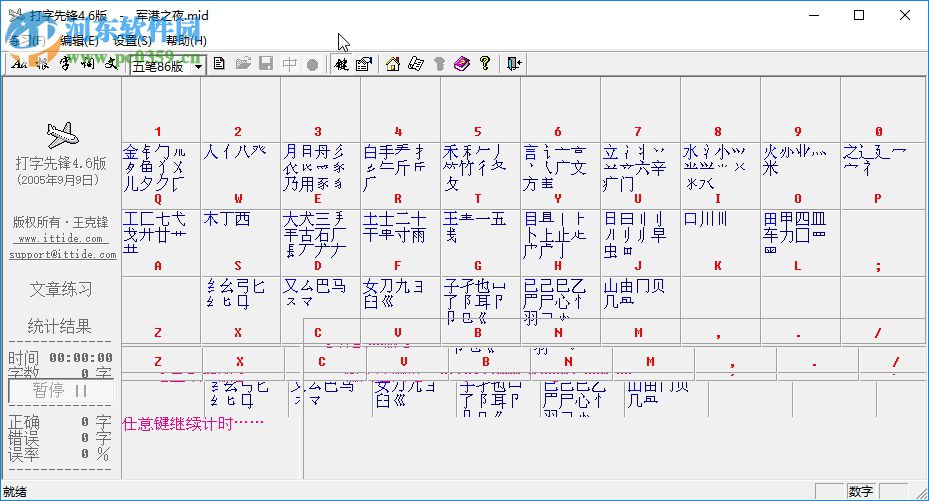Click the T key radical cell

point(480,175)
